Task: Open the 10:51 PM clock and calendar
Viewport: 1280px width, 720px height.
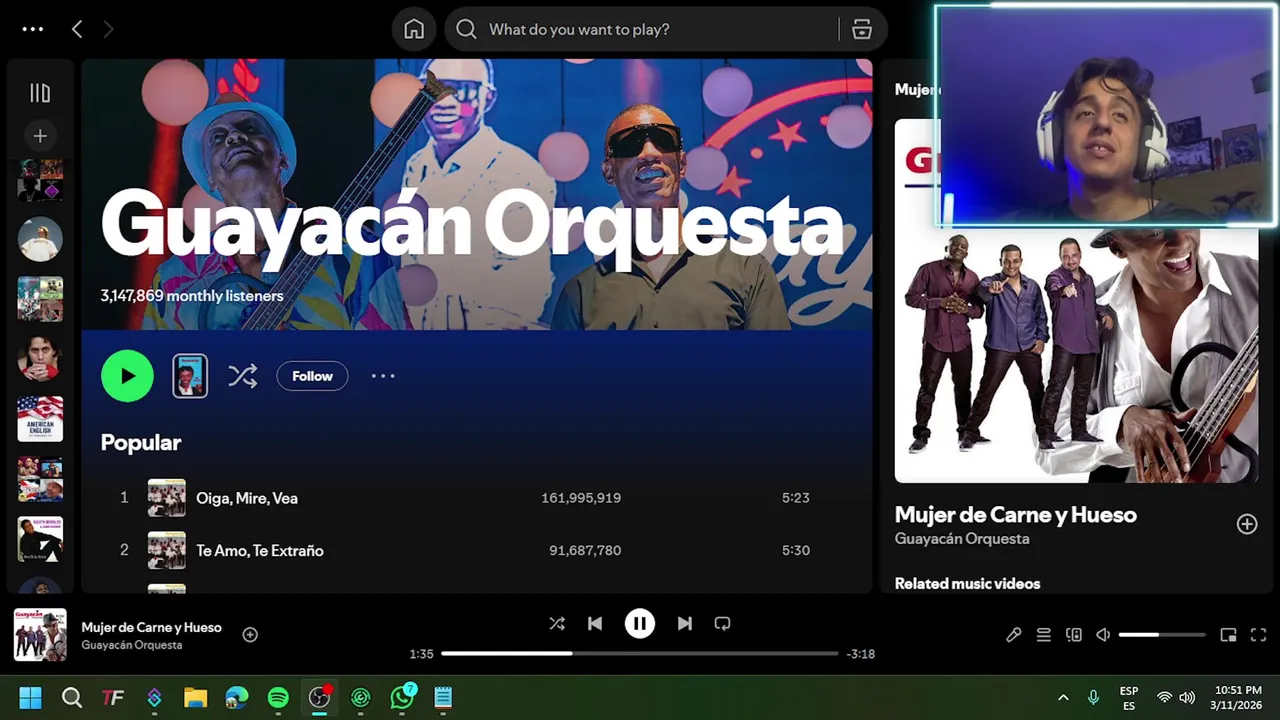Action: [x=1238, y=697]
